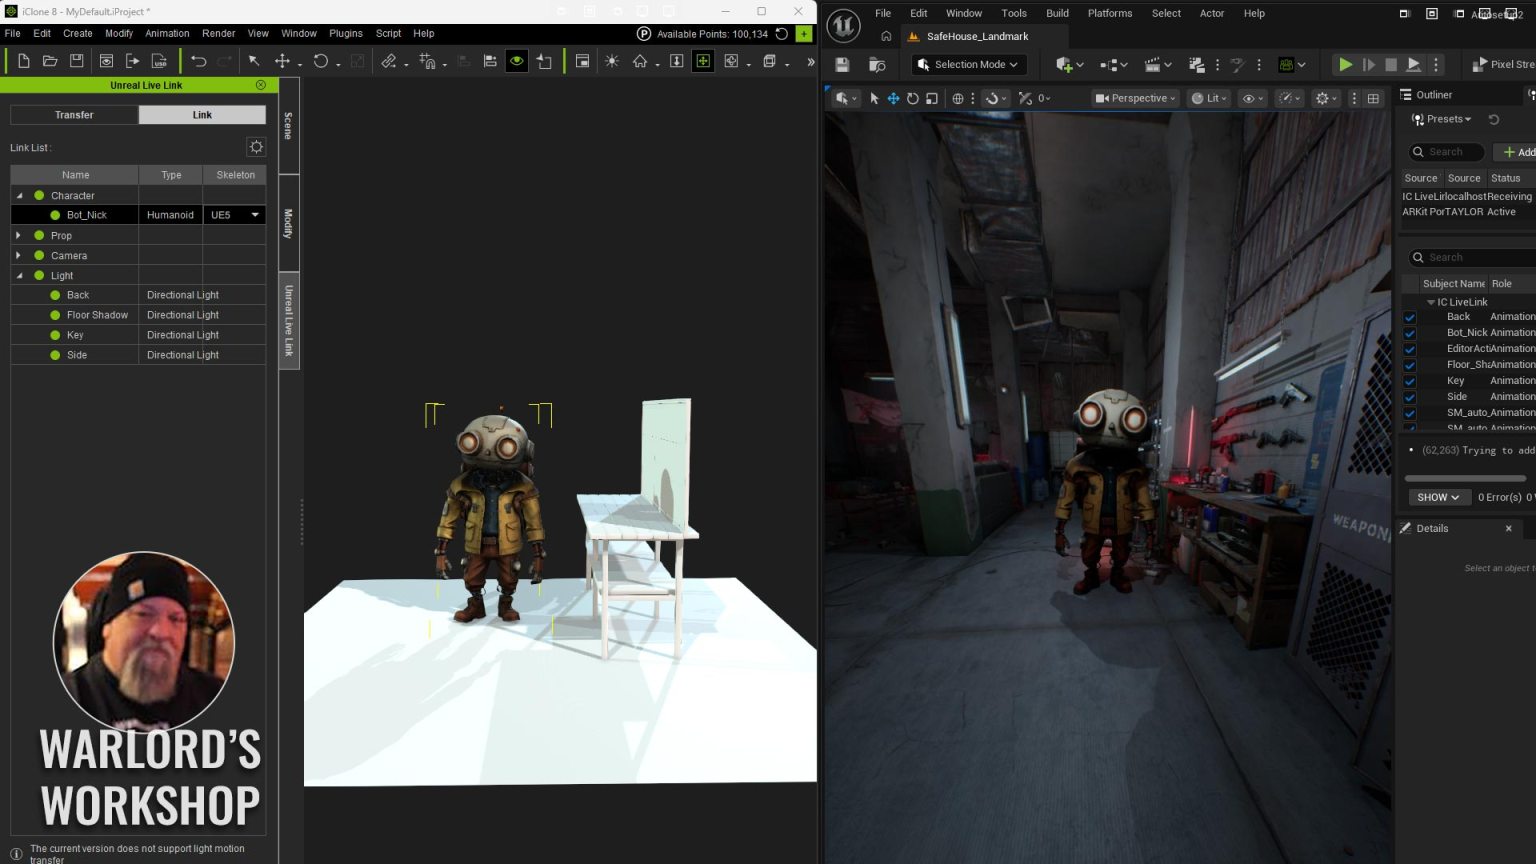The image size is (1536, 864).
Task: Uncheck EditorActi subject checkbox
Action: pyautogui.click(x=1410, y=349)
